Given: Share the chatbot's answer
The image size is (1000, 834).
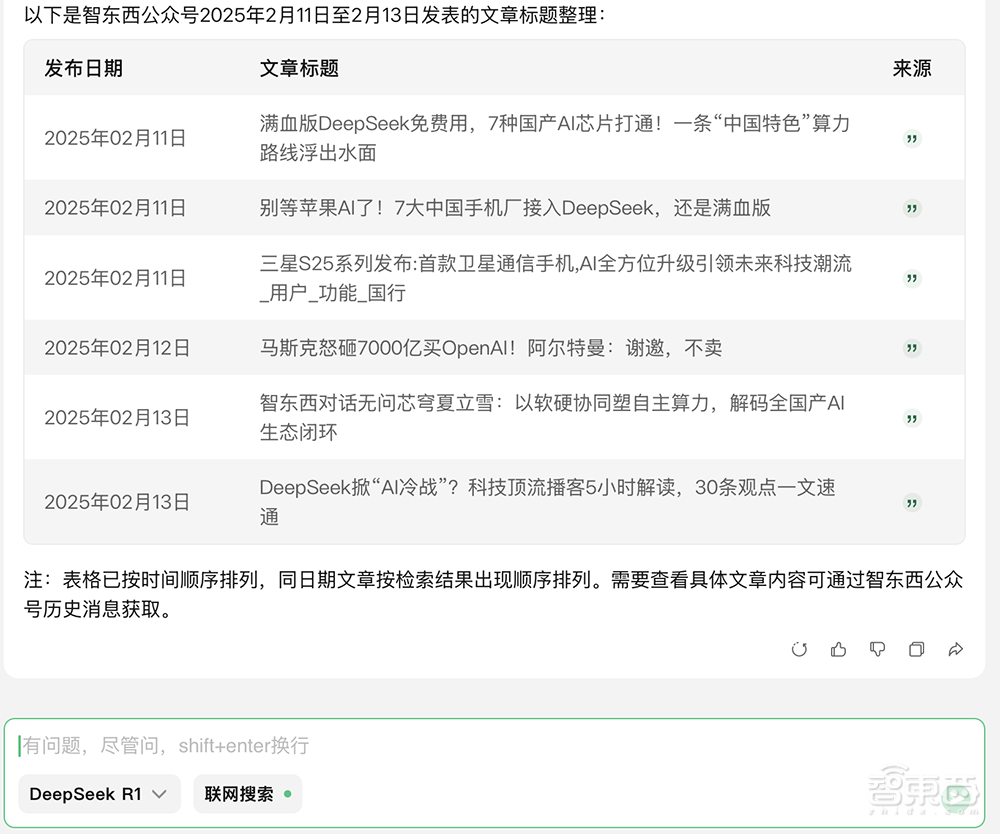Looking at the screenshot, I should (955, 650).
